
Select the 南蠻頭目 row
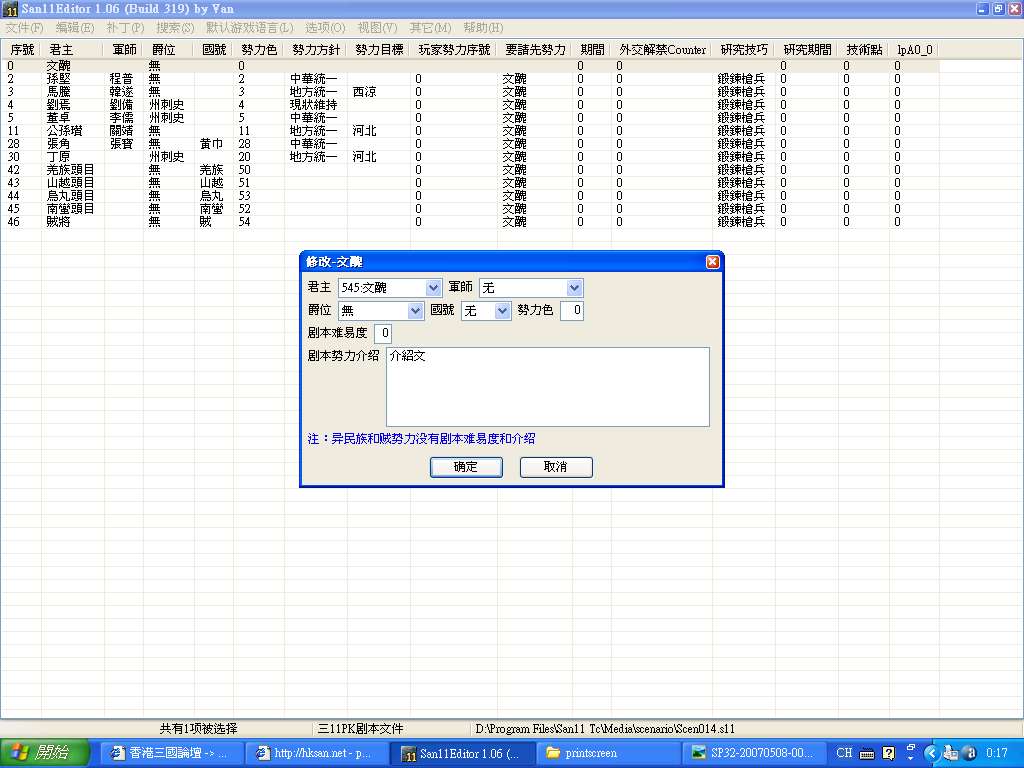click(470, 209)
